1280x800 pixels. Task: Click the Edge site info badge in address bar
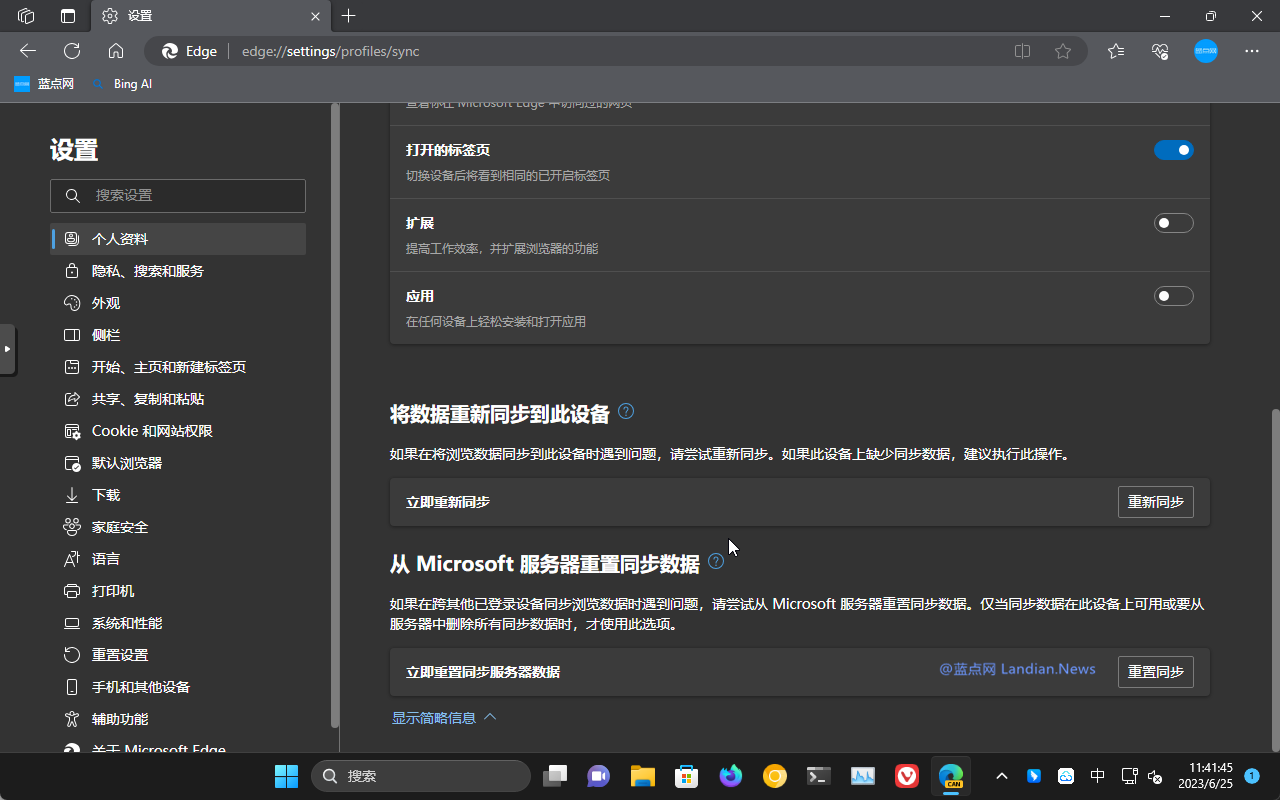(188, 51)
